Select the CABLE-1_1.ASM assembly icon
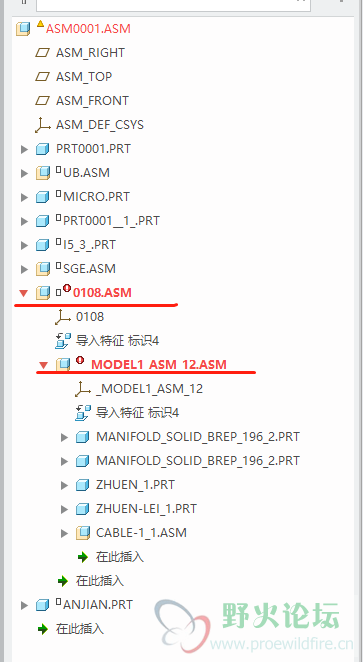 tap(83, 533)
